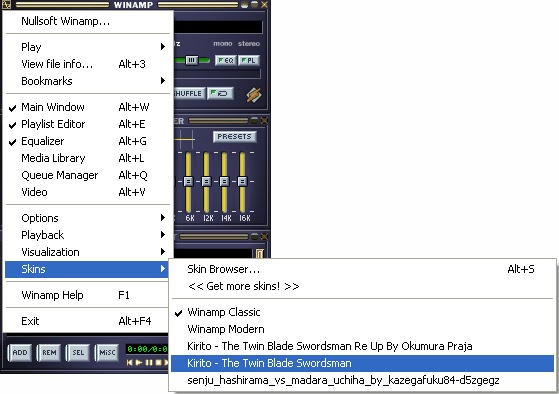This screenshot has height=394, width=559.
Task: Expand the Playback submenu
Action: 88,235
